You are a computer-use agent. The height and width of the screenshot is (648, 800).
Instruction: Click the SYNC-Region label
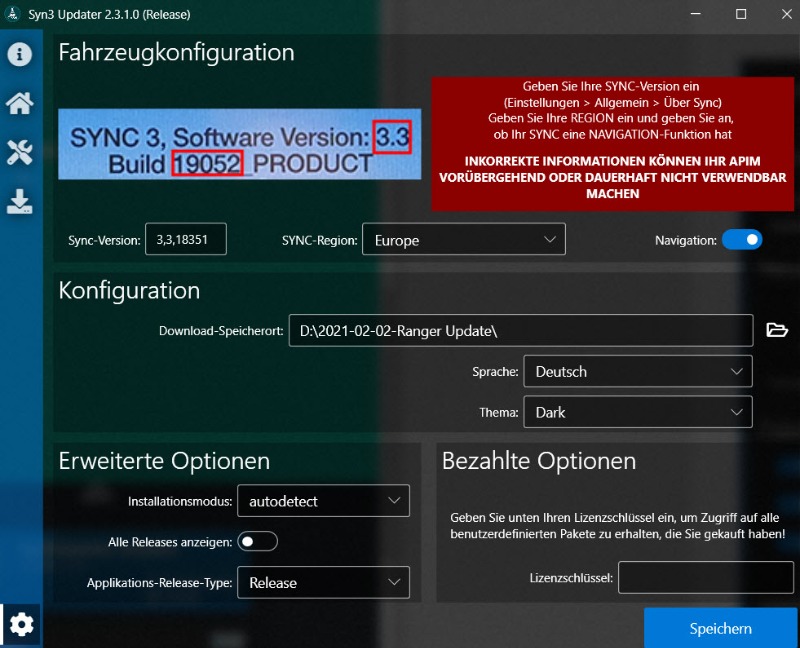[319, 240]
